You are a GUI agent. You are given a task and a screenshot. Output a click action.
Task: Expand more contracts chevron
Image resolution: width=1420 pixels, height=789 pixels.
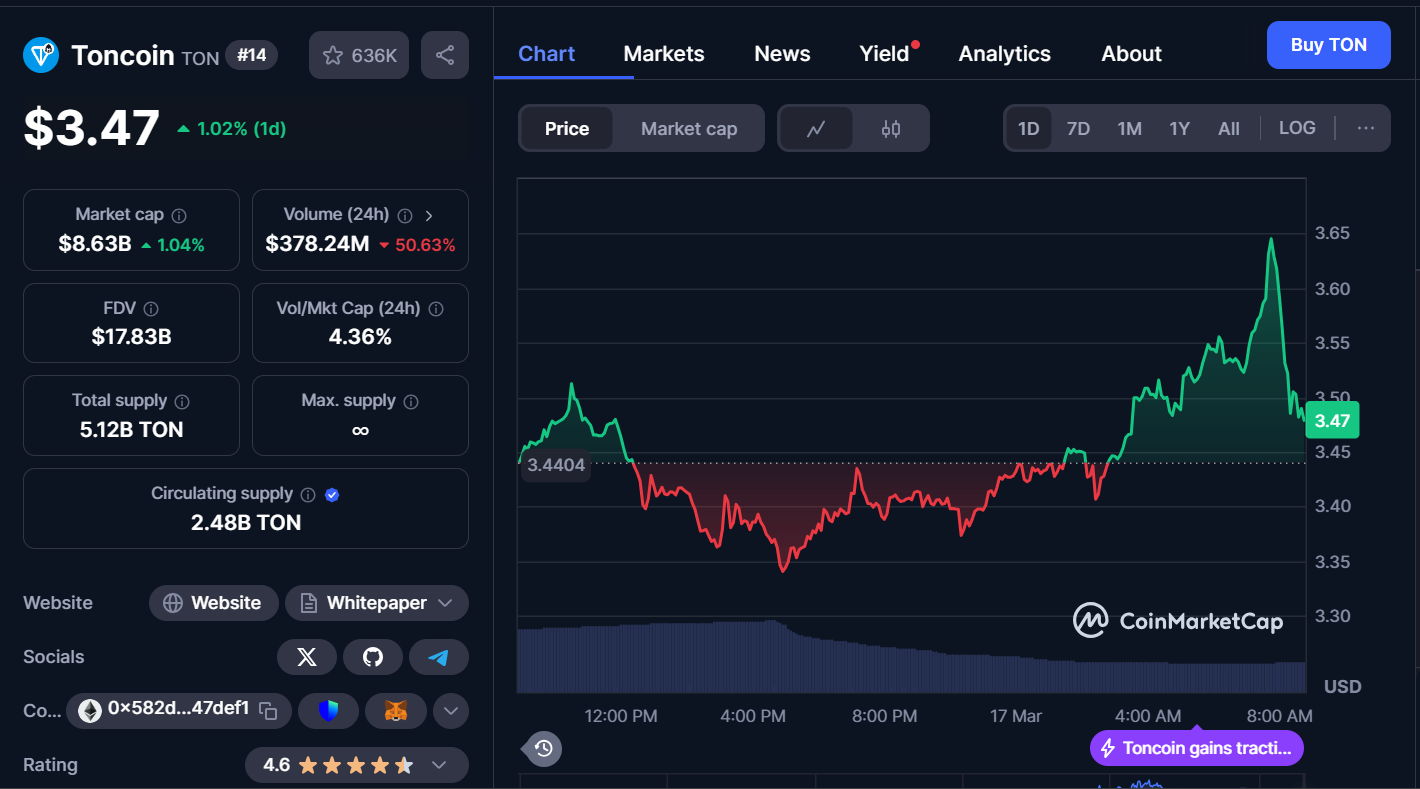click(451, 711)
